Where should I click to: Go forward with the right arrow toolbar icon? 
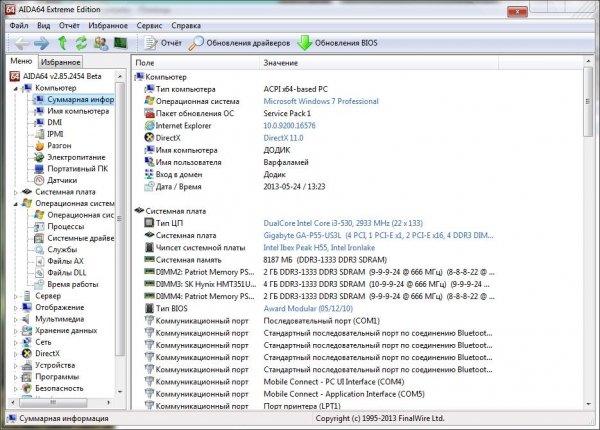point(41,43)
